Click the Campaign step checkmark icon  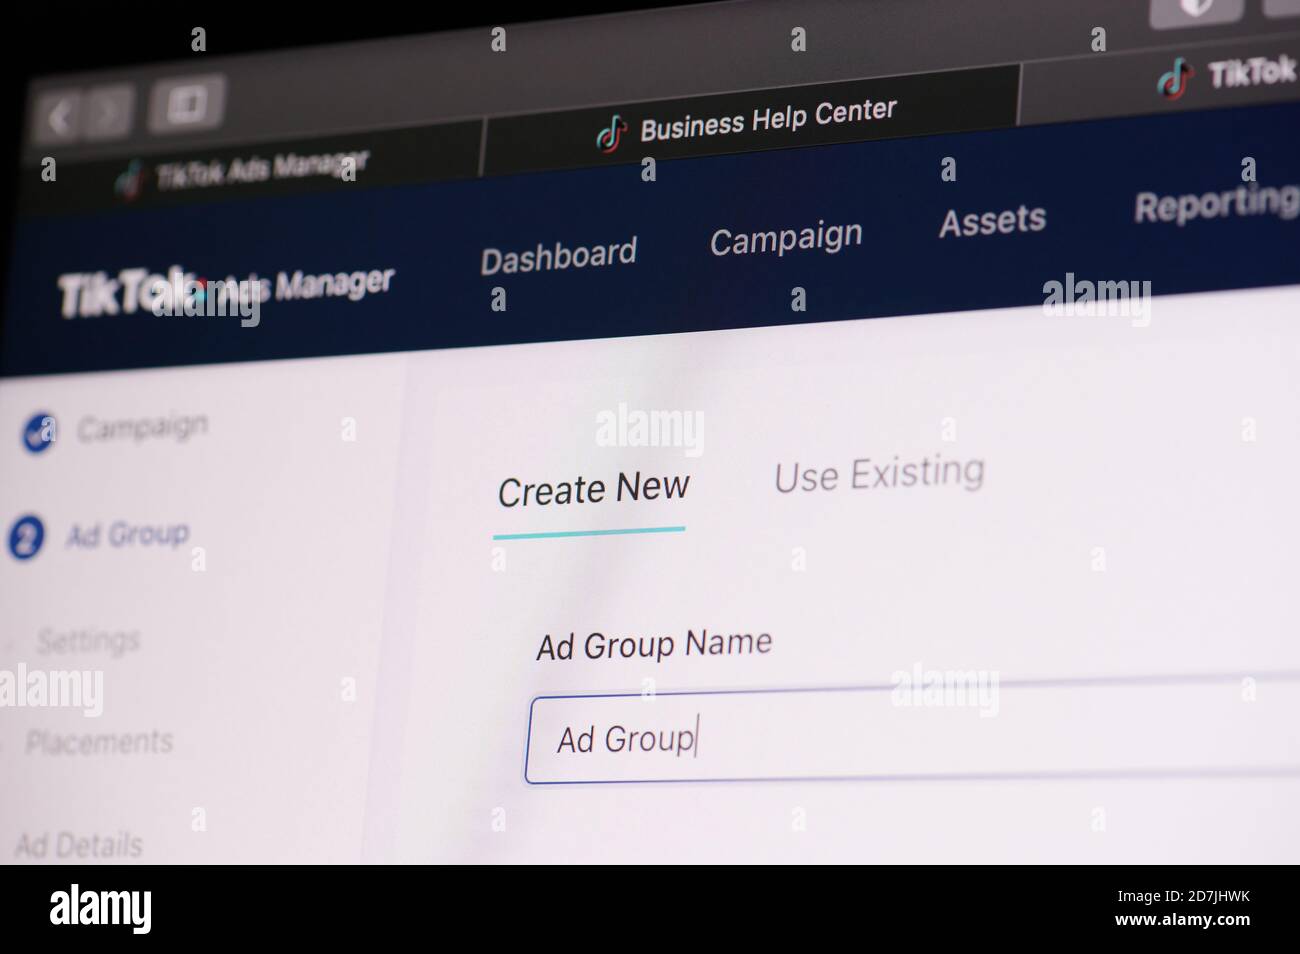(39, 434)
